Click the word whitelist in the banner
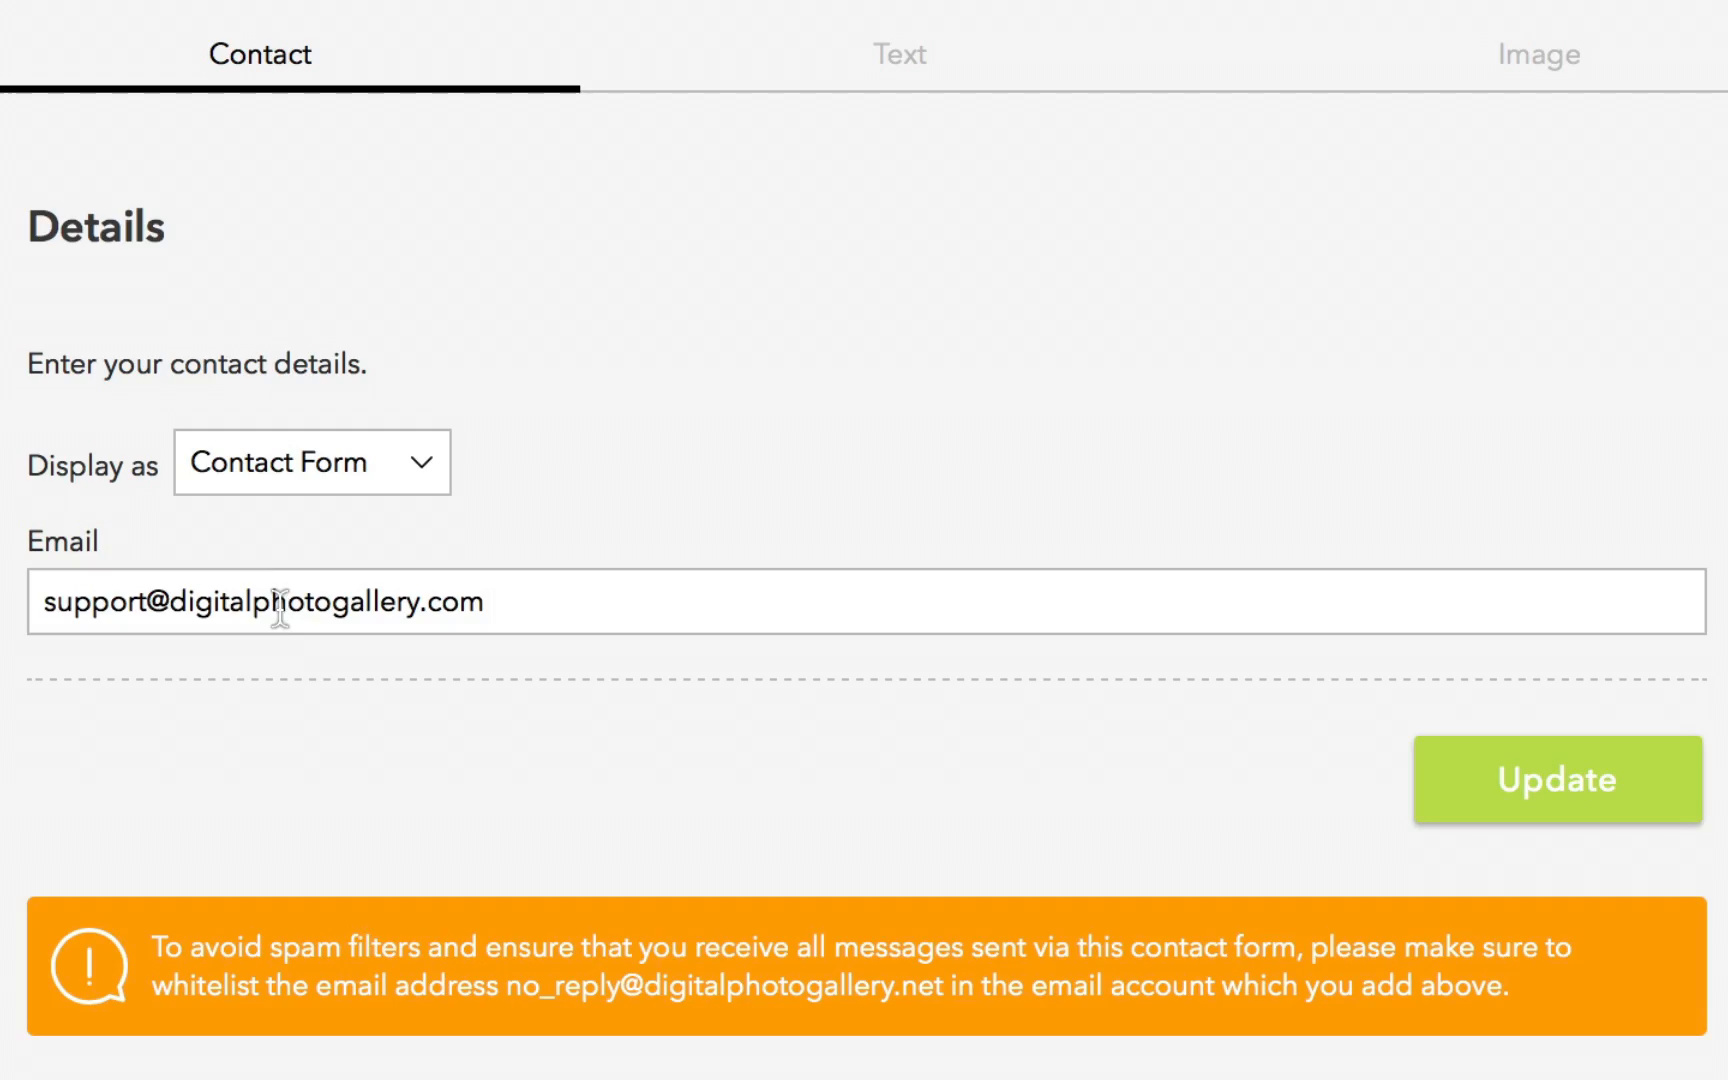1728x1080 pixels. 205,986
